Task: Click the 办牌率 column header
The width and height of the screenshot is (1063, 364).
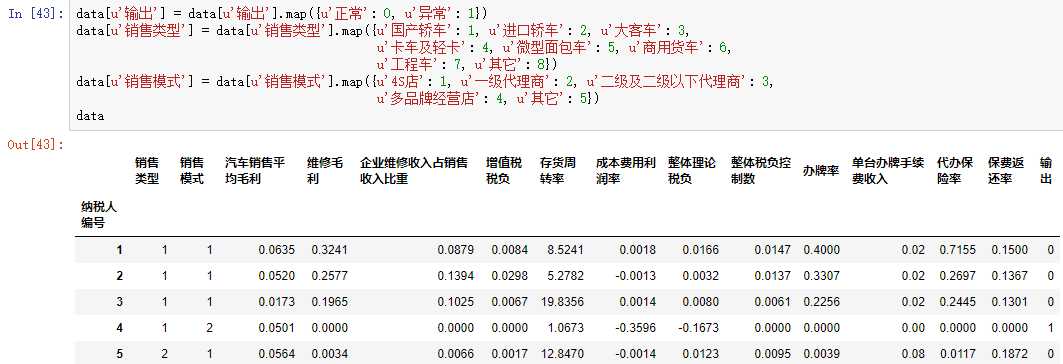Action: 821,171
